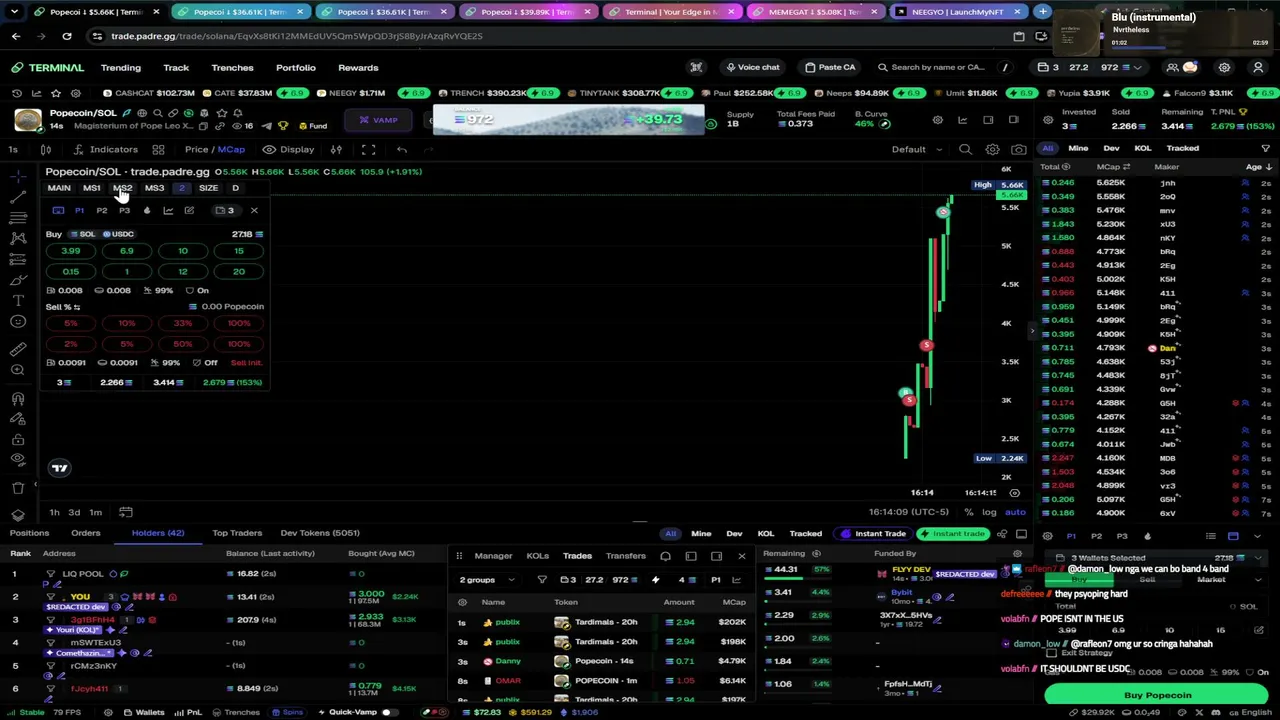Viewport: 1280px width, 720px height.
Task: Open Portfolio in top navigation
Action: pos(295,67)
